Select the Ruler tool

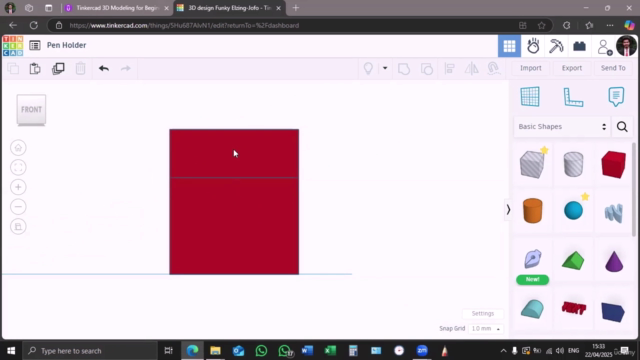pos(573,97)
